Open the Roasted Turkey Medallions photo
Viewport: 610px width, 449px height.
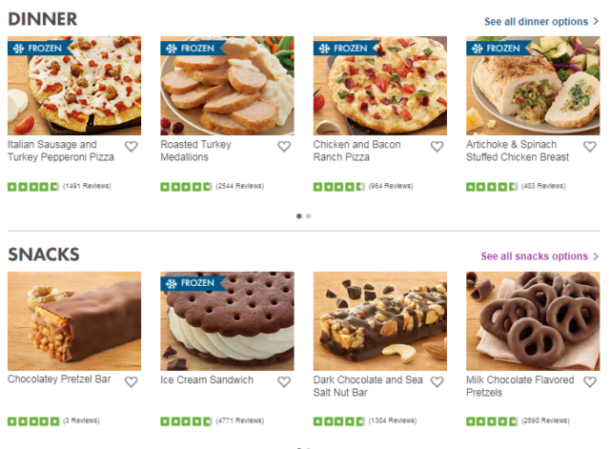pyautogui.click(x=227, y=86)
